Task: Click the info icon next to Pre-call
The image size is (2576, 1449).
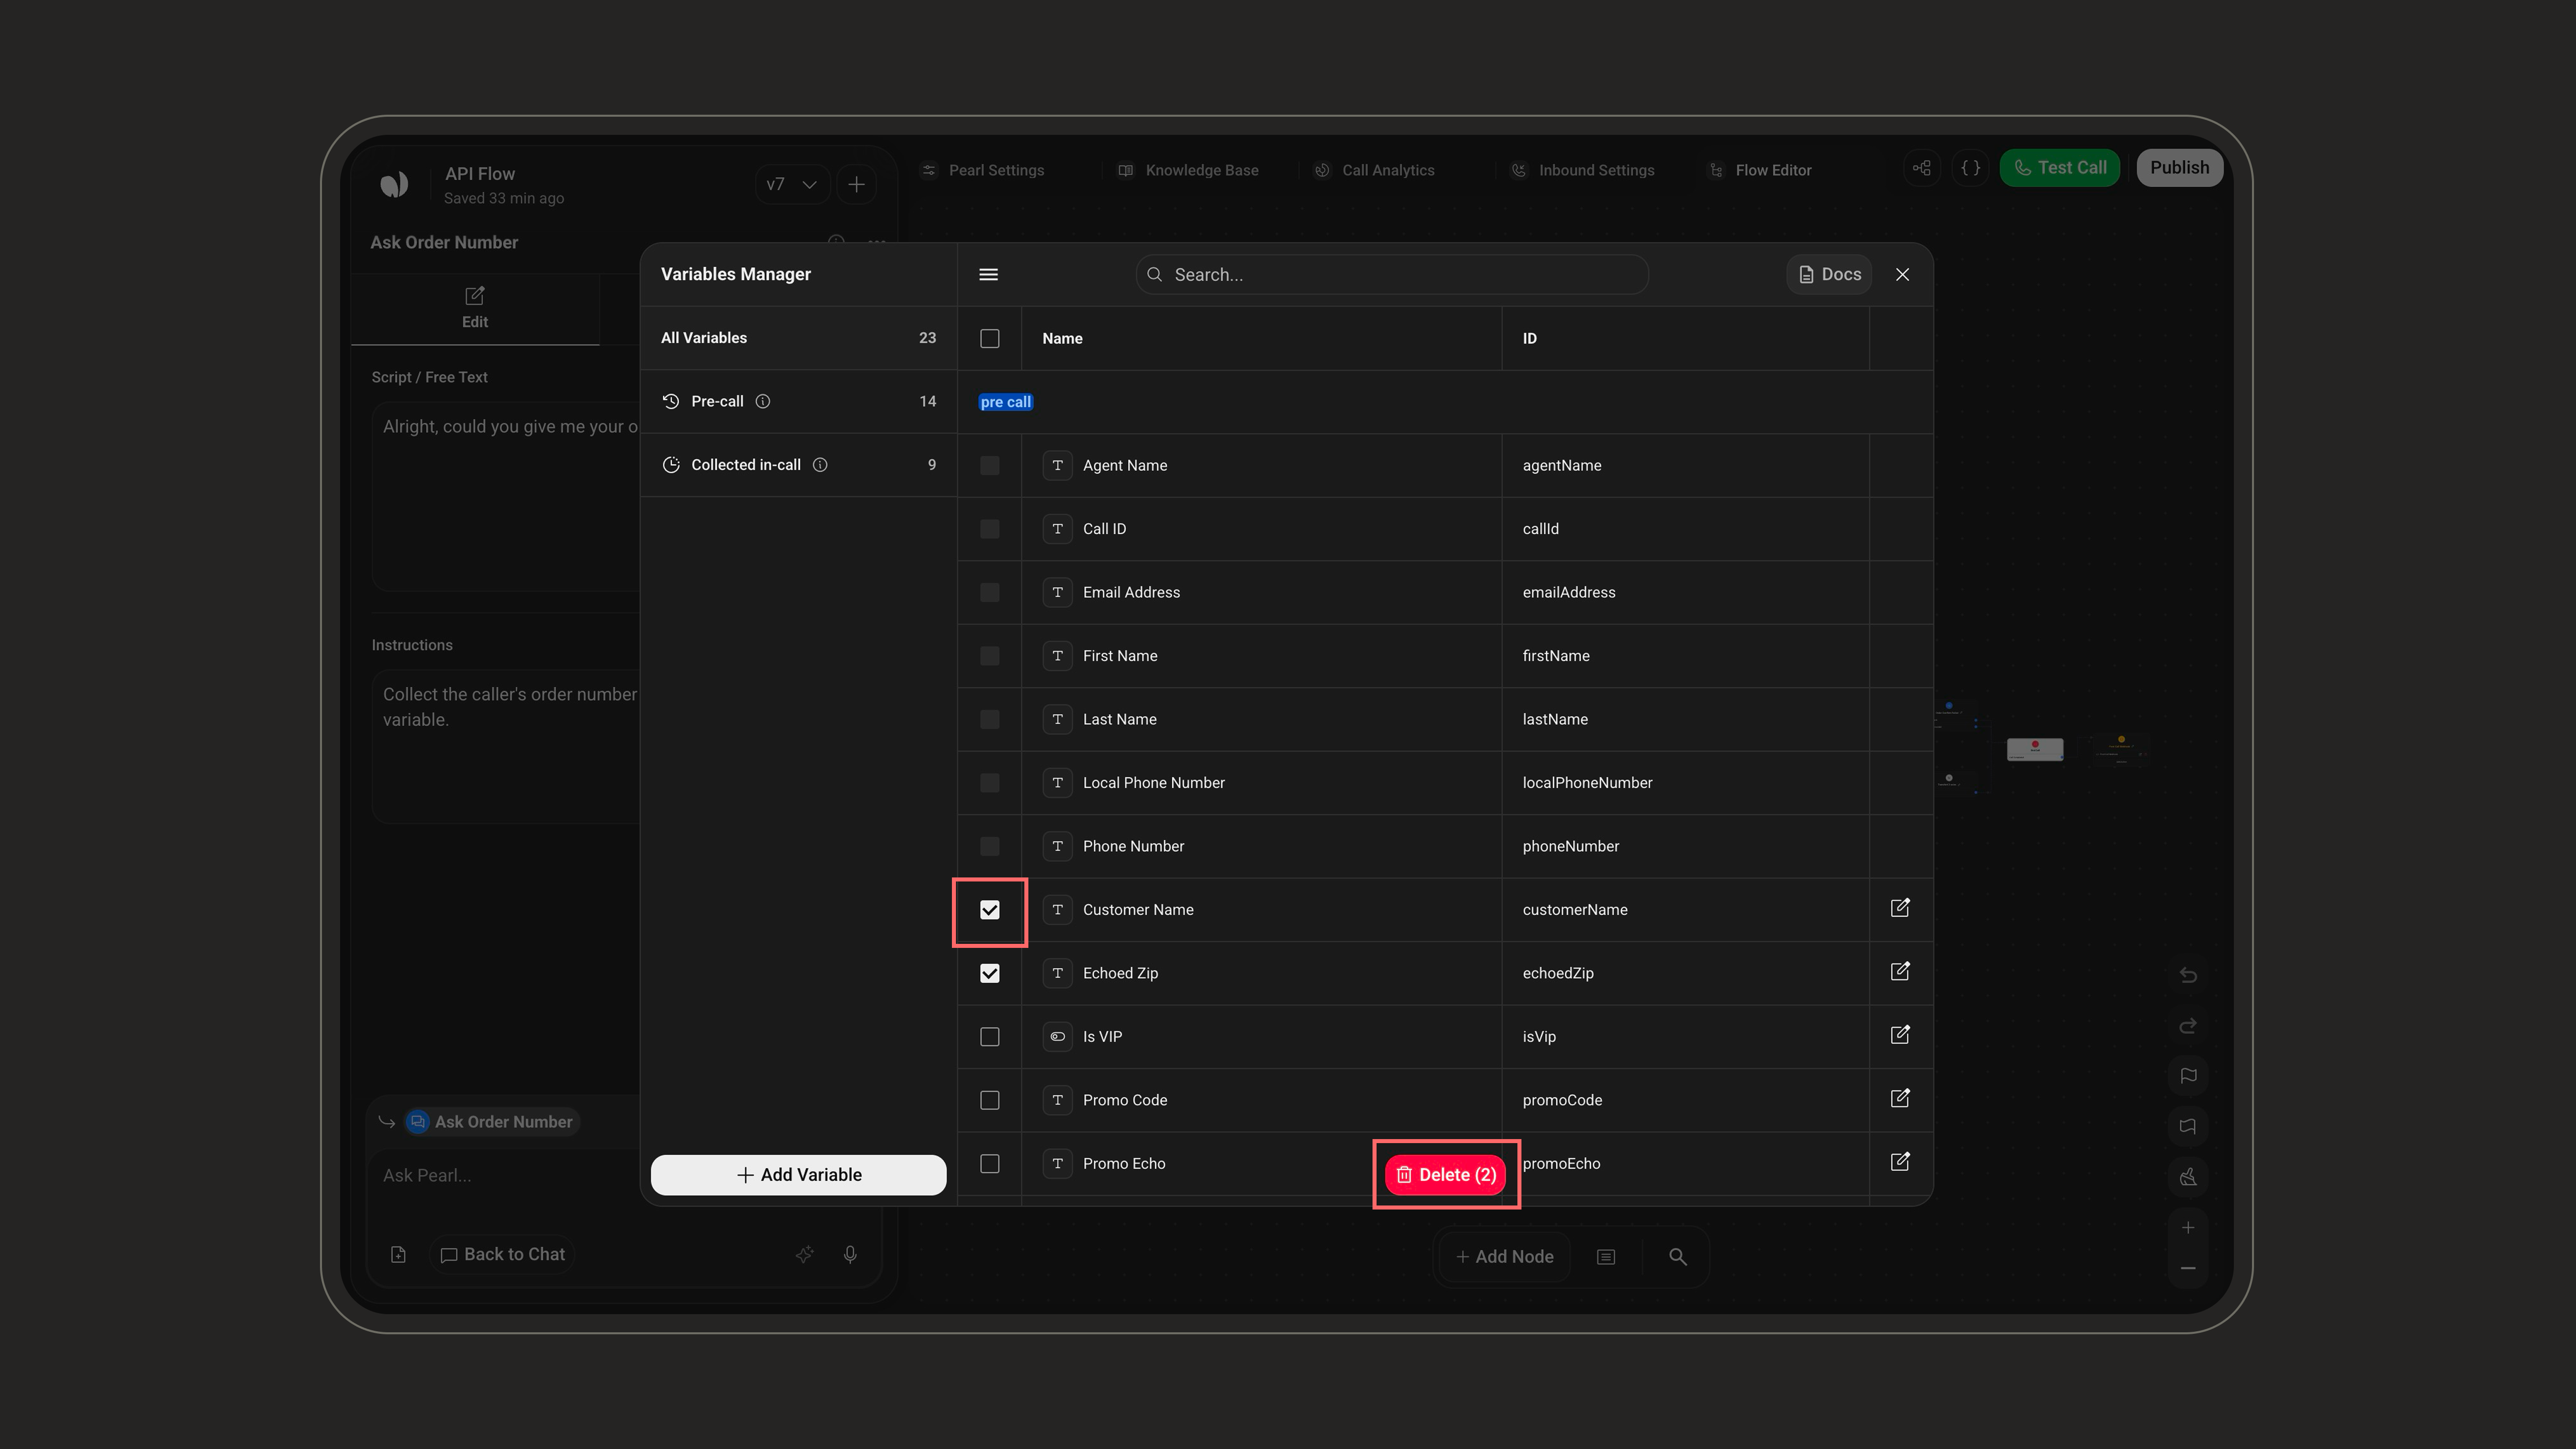Action: click(763, 401)
